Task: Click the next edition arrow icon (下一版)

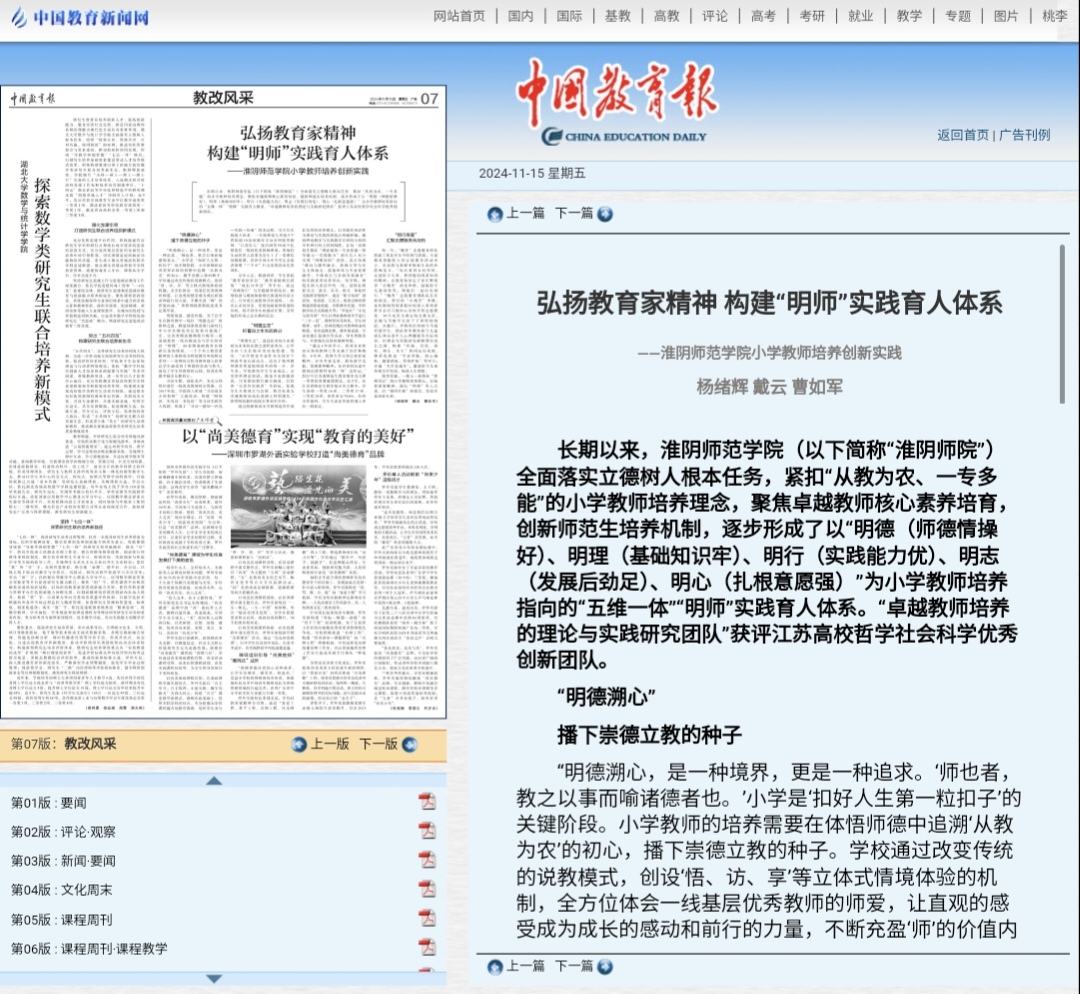Action: point(408,744)
